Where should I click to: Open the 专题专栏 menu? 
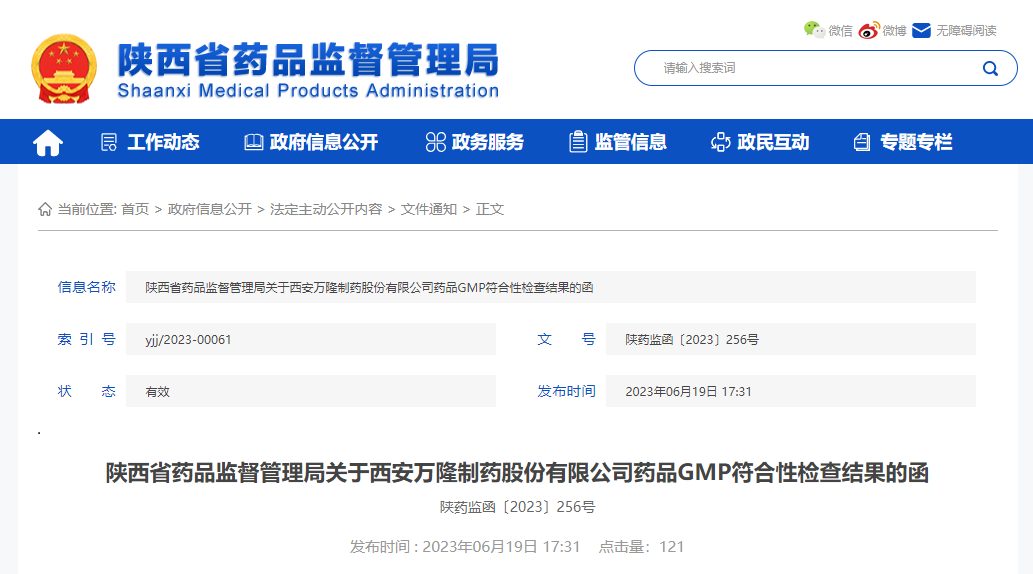[x=916, y=142]
